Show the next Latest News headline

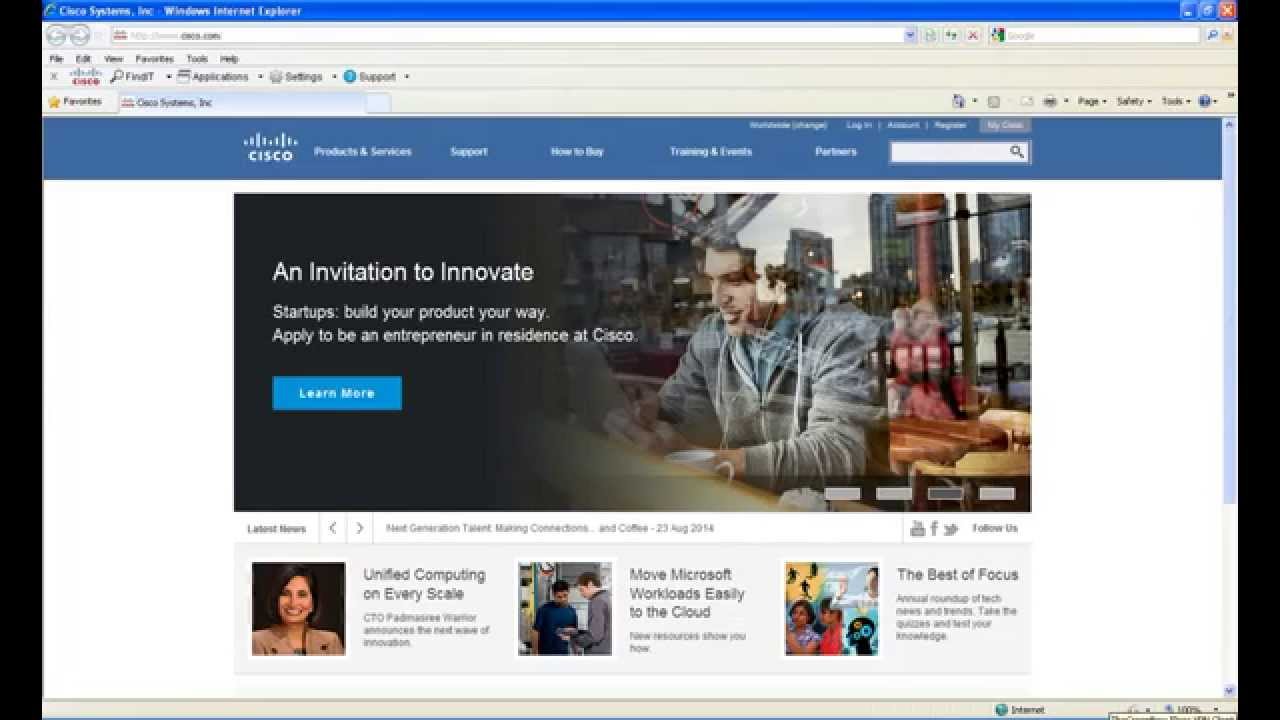(360, 528)
